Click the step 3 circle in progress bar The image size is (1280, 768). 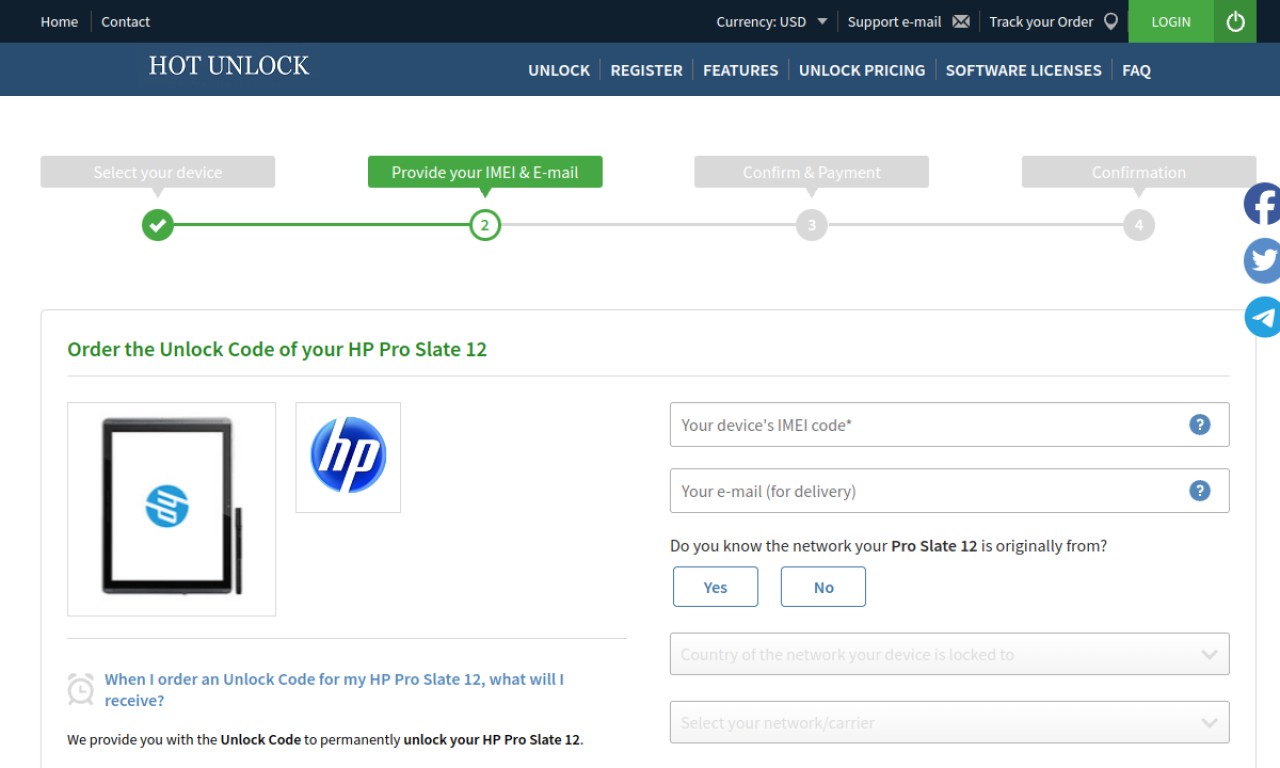(812, 225)
